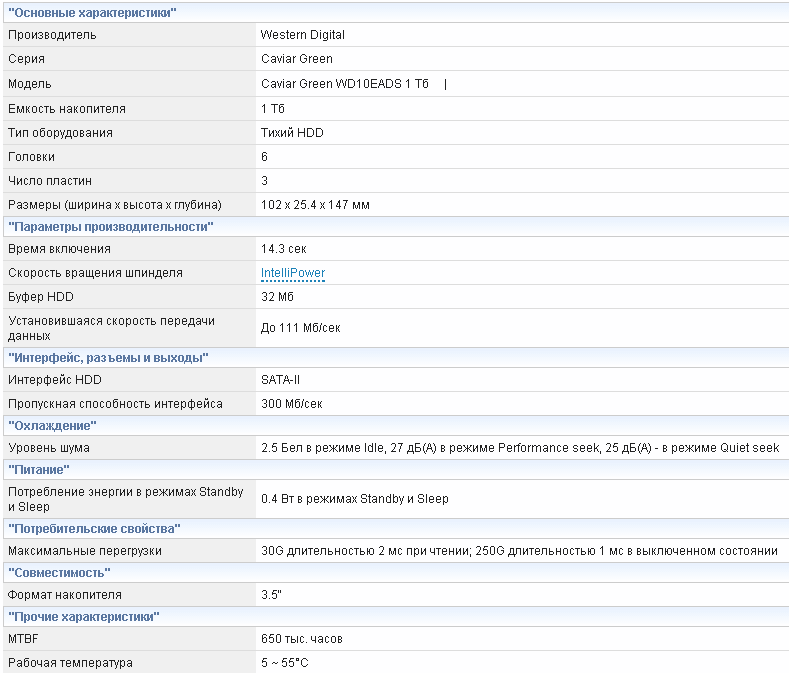The image size is (789, 673).
Task: Click the SATA-II interface value
Action: (x=281, y=380)
